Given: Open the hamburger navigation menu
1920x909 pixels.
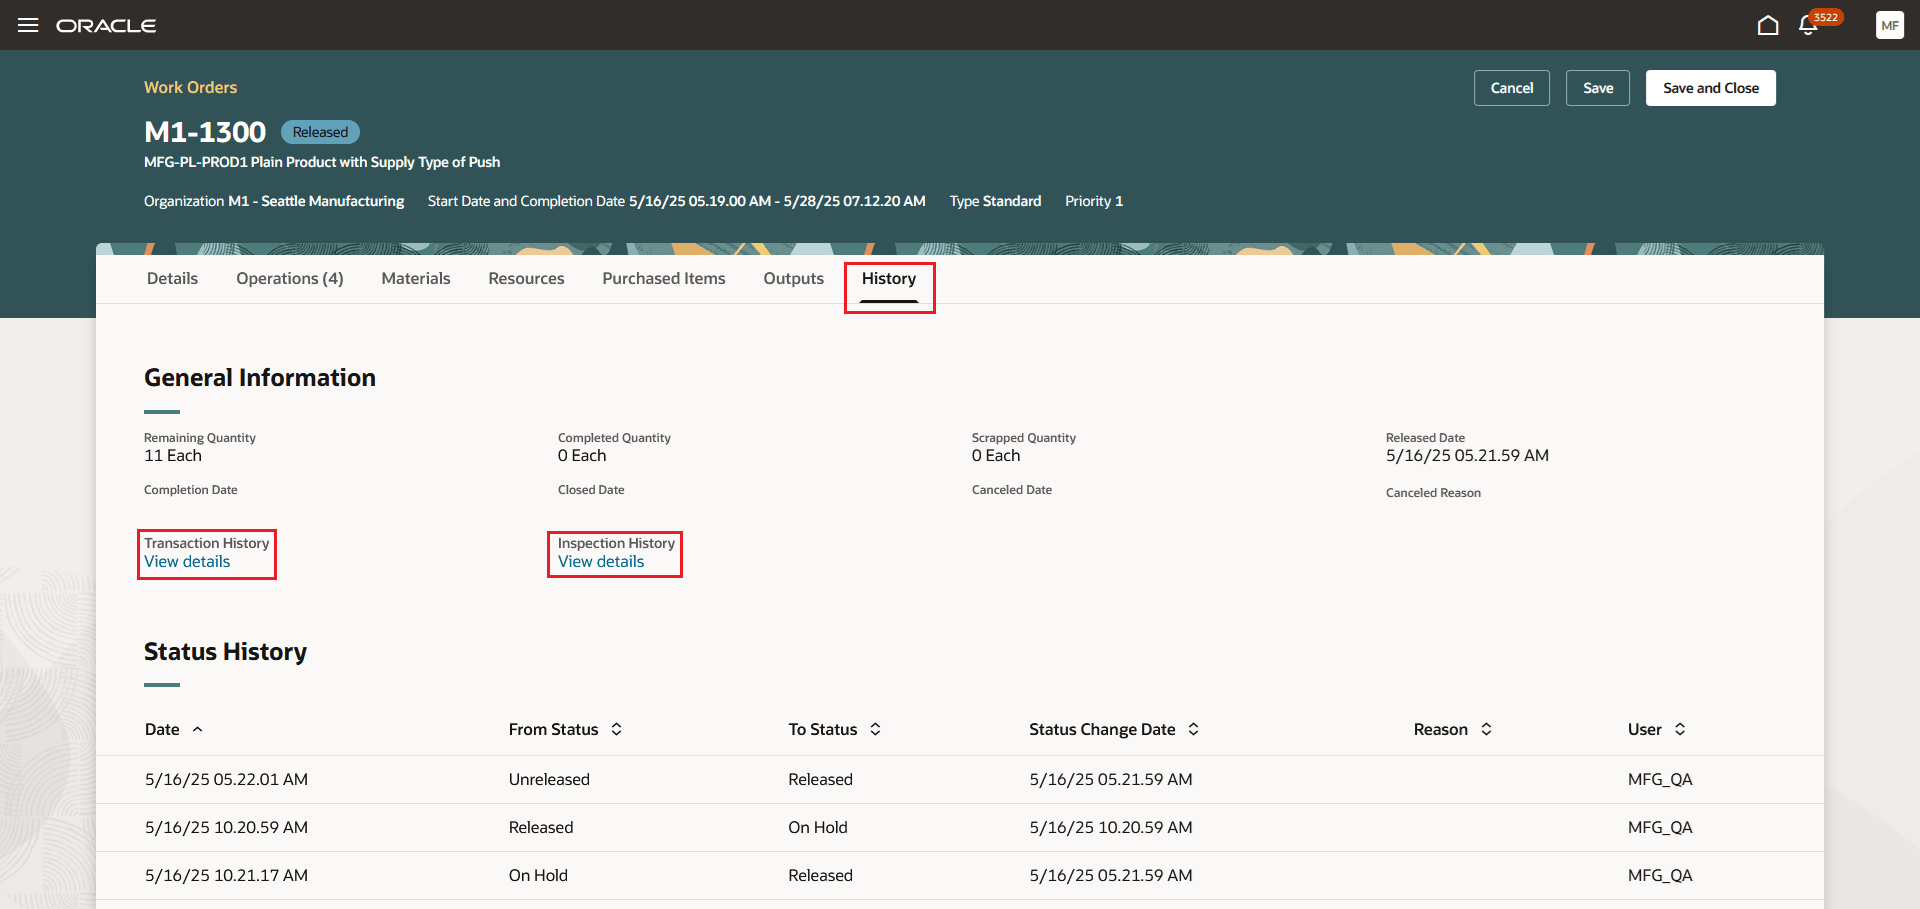Looking at the screenshot, I should tap(28, 25).
